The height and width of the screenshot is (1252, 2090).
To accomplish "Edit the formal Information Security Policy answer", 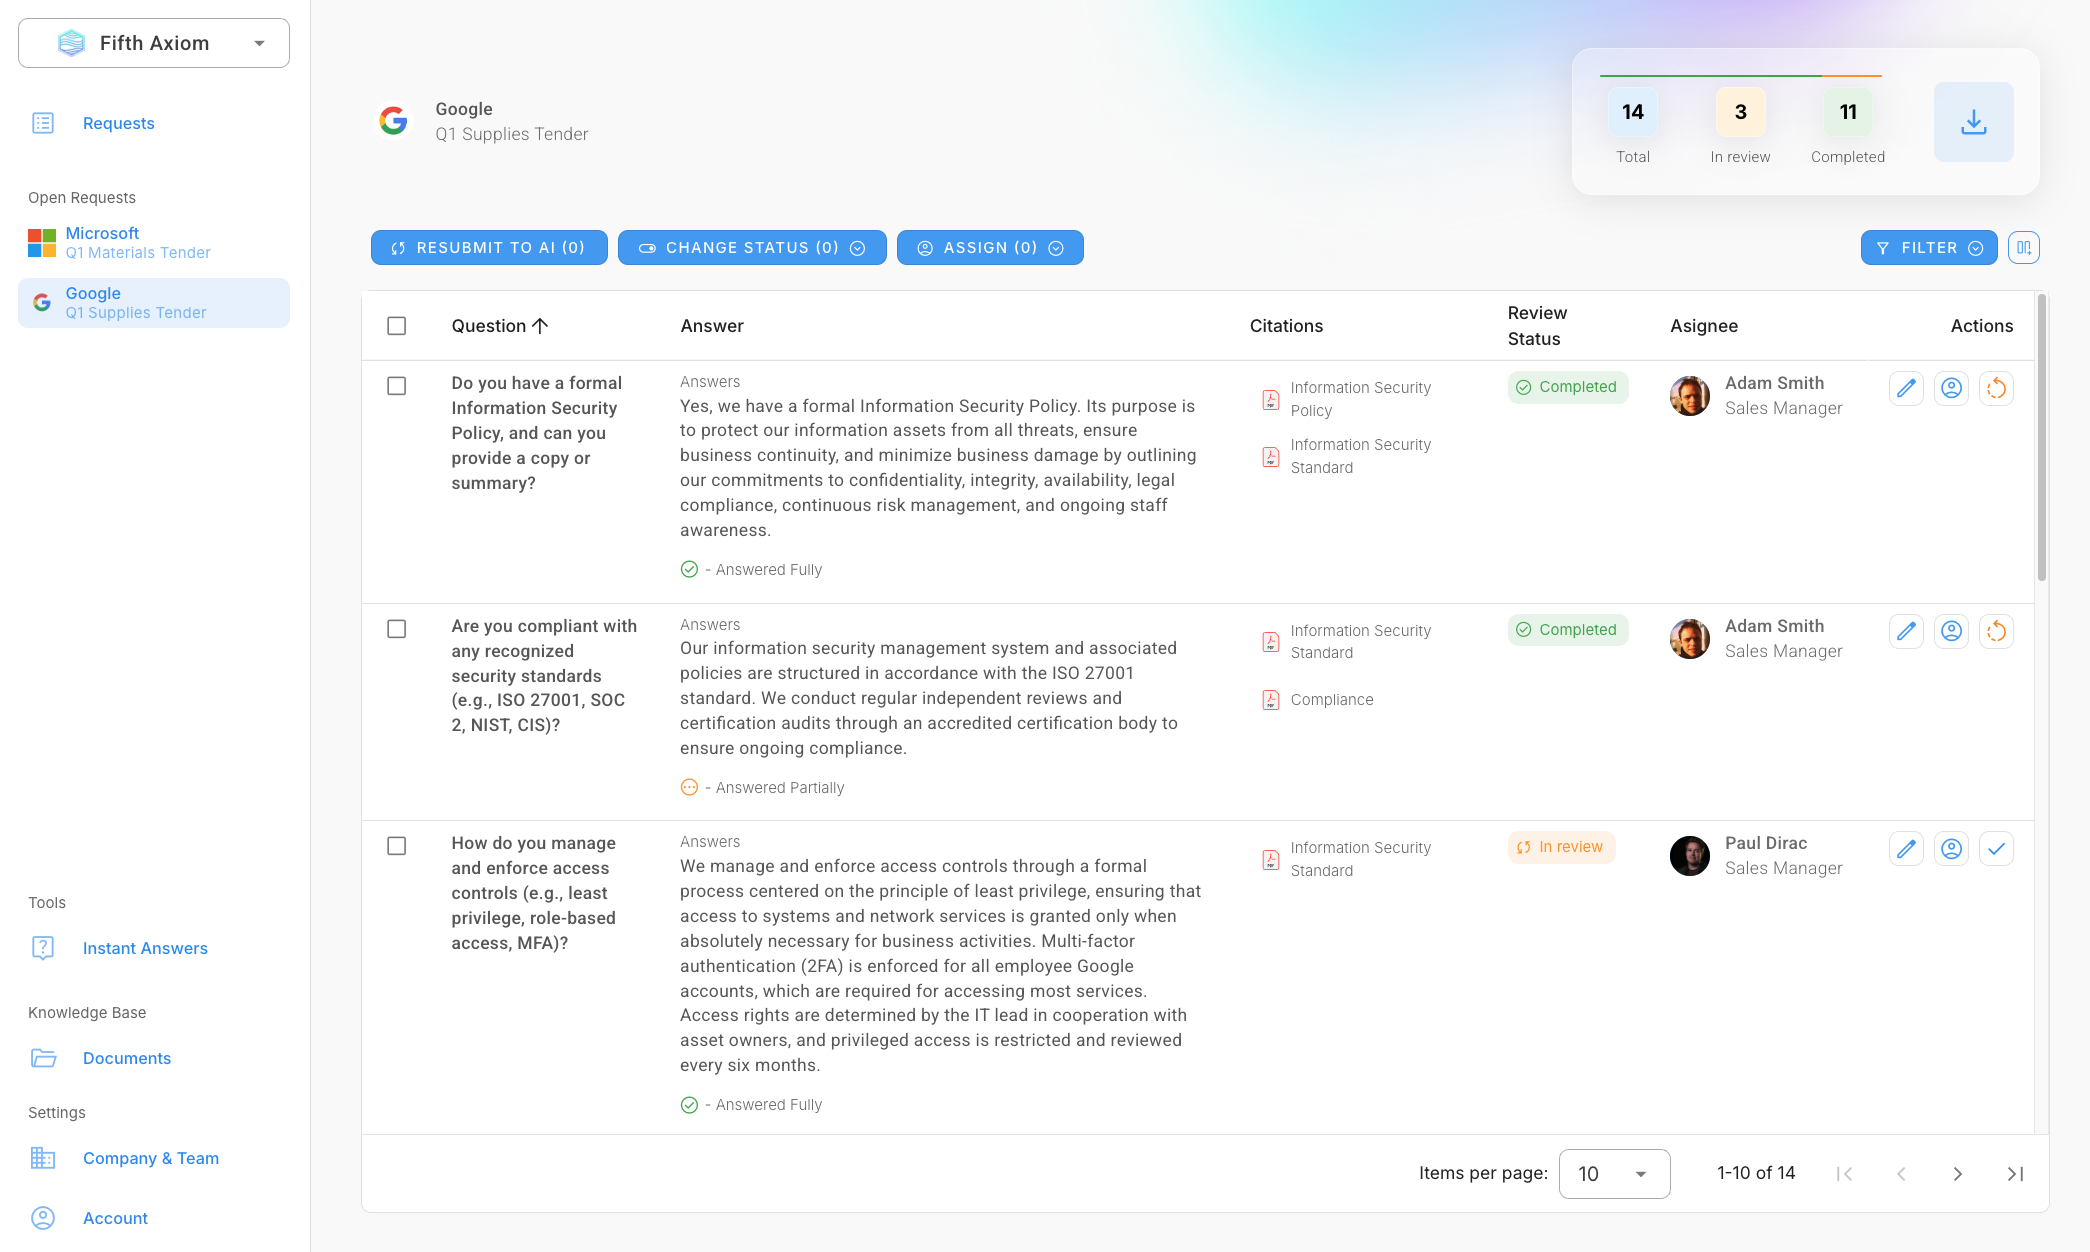I will 1906,388.
